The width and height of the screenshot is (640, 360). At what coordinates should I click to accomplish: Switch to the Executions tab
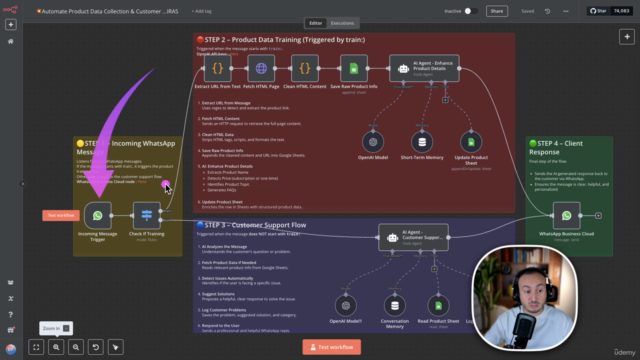click(342, 23)
